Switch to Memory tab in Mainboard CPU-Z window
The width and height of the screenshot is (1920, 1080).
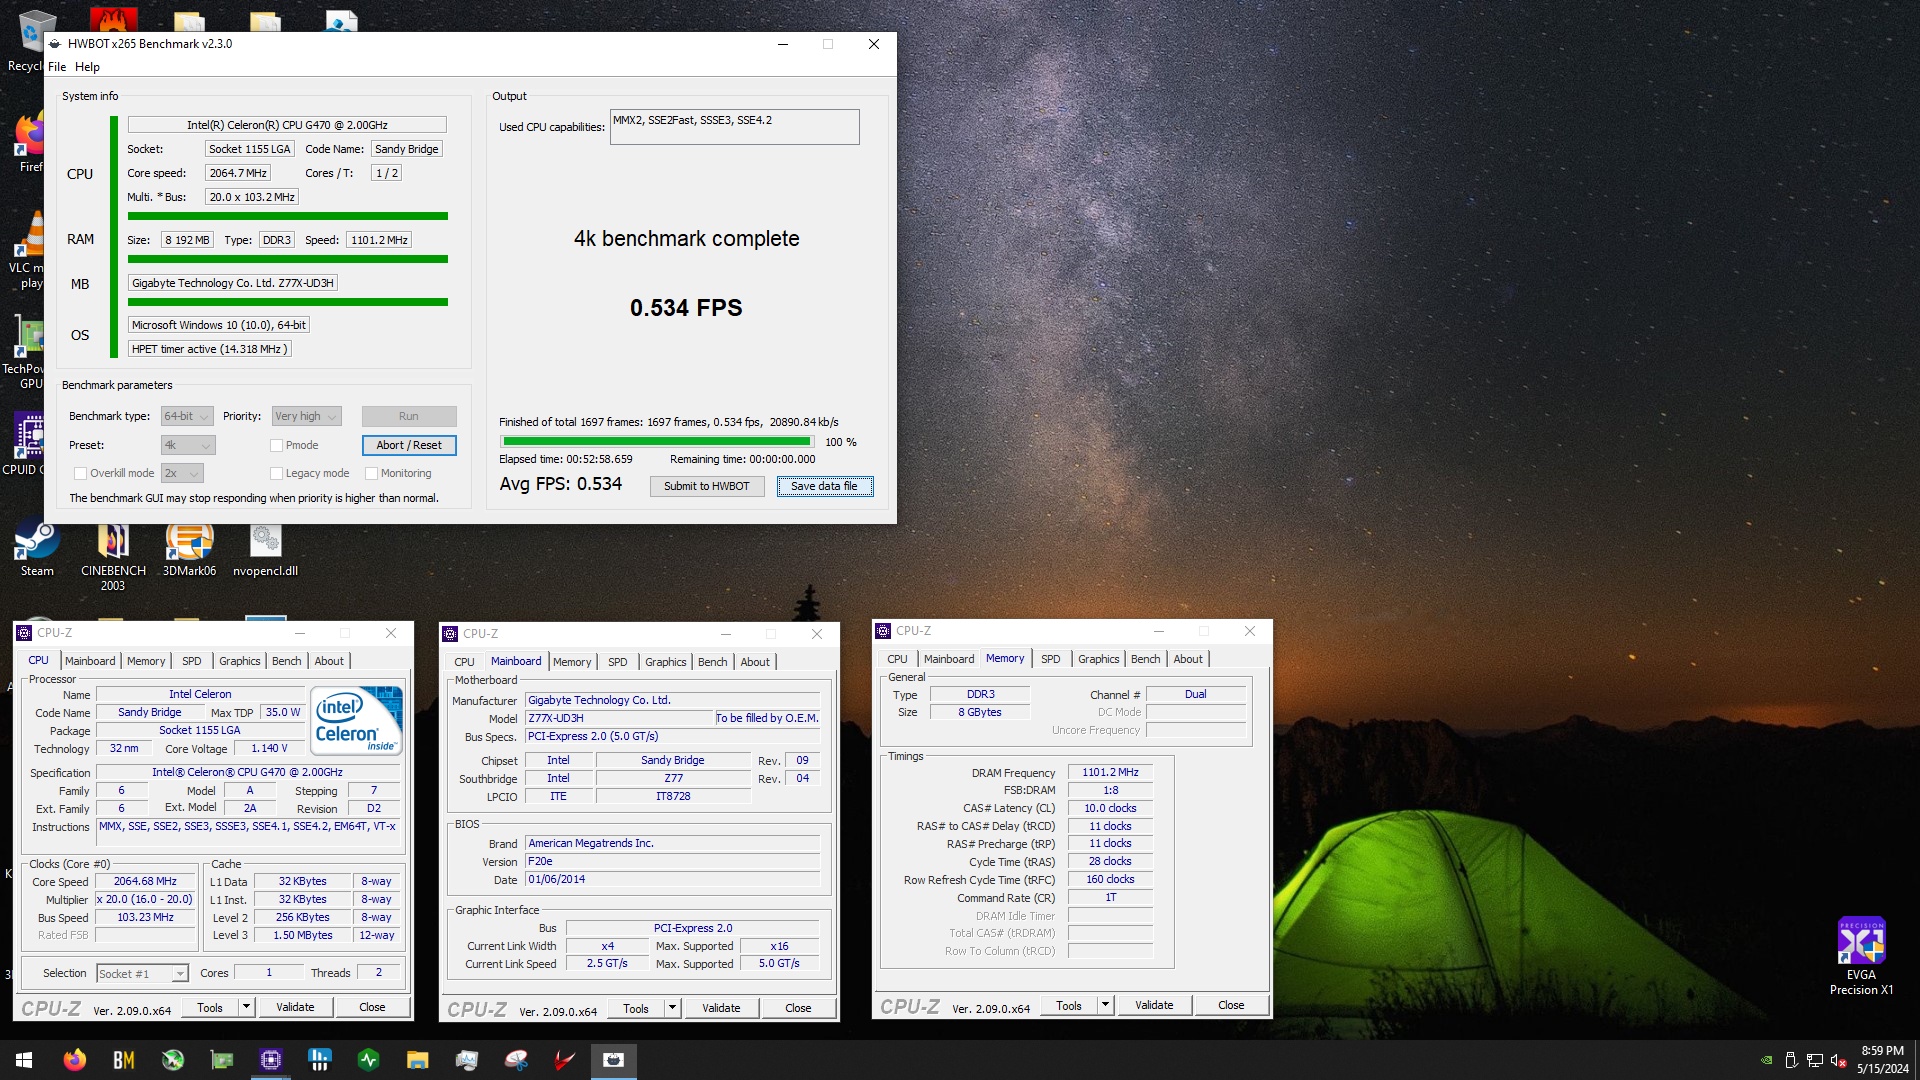coord(572,663)
